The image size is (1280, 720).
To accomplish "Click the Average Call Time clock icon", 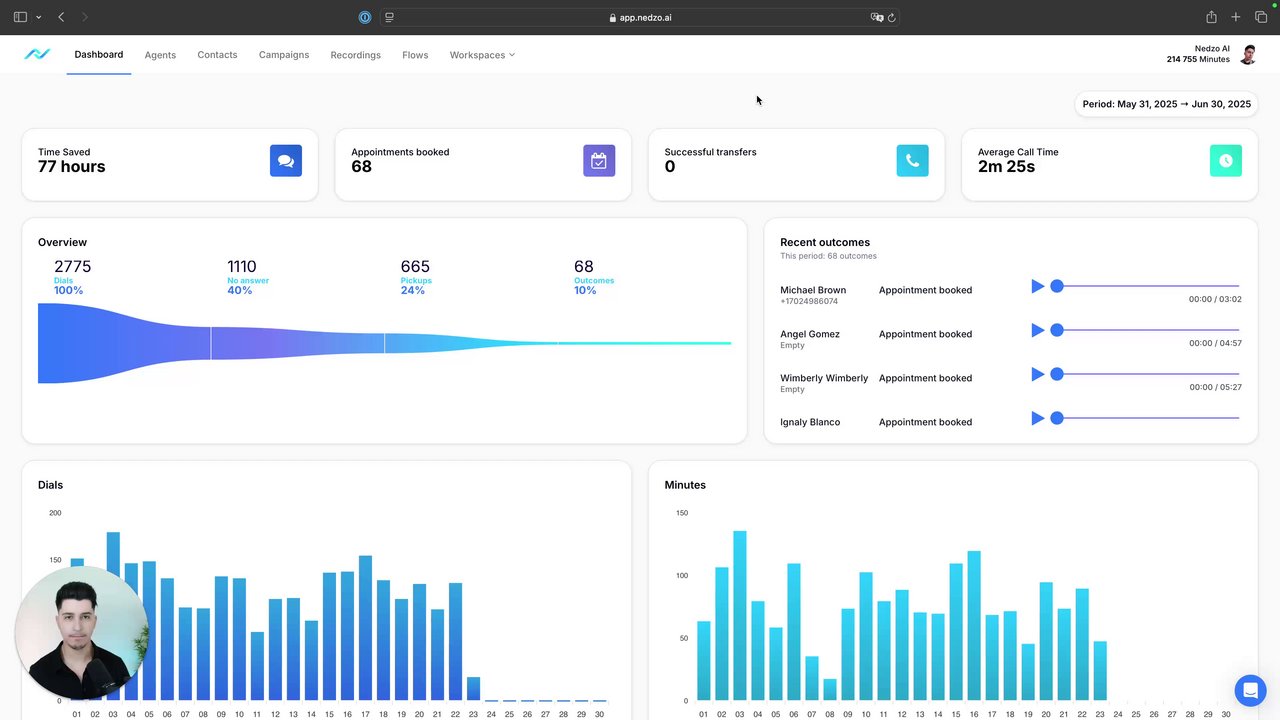I will point(1226,161).
